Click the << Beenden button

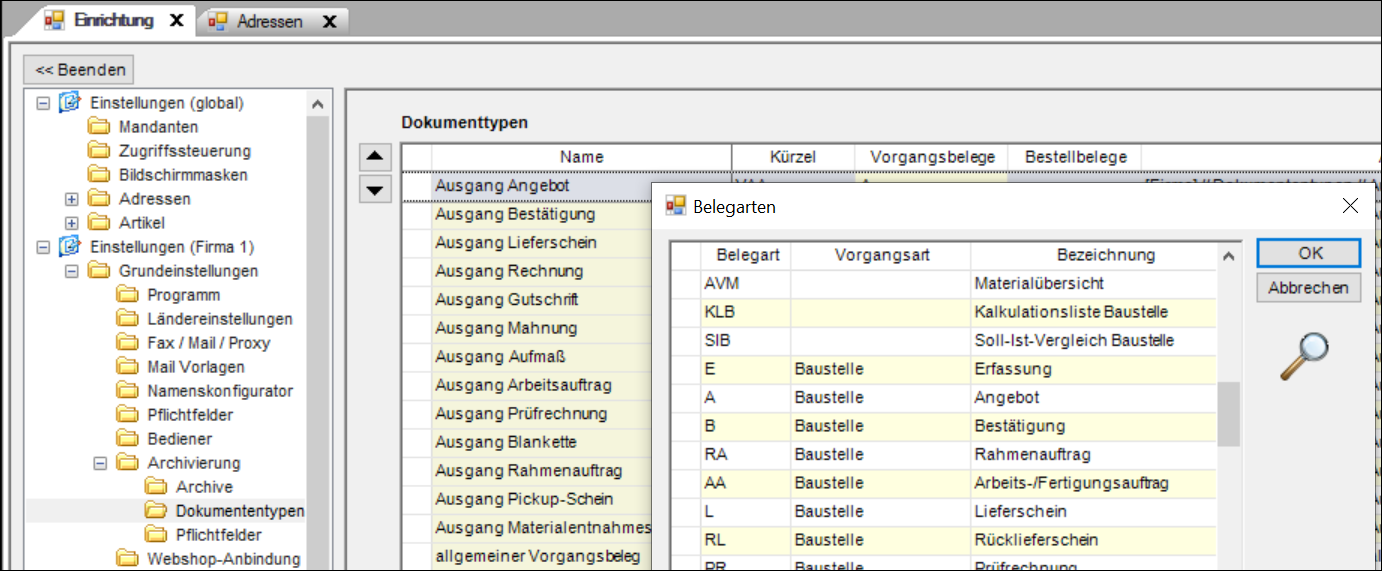coord(79,70)
